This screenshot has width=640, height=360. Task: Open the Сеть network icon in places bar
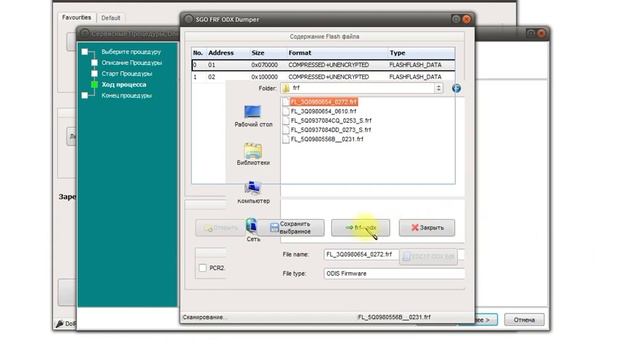251,225
